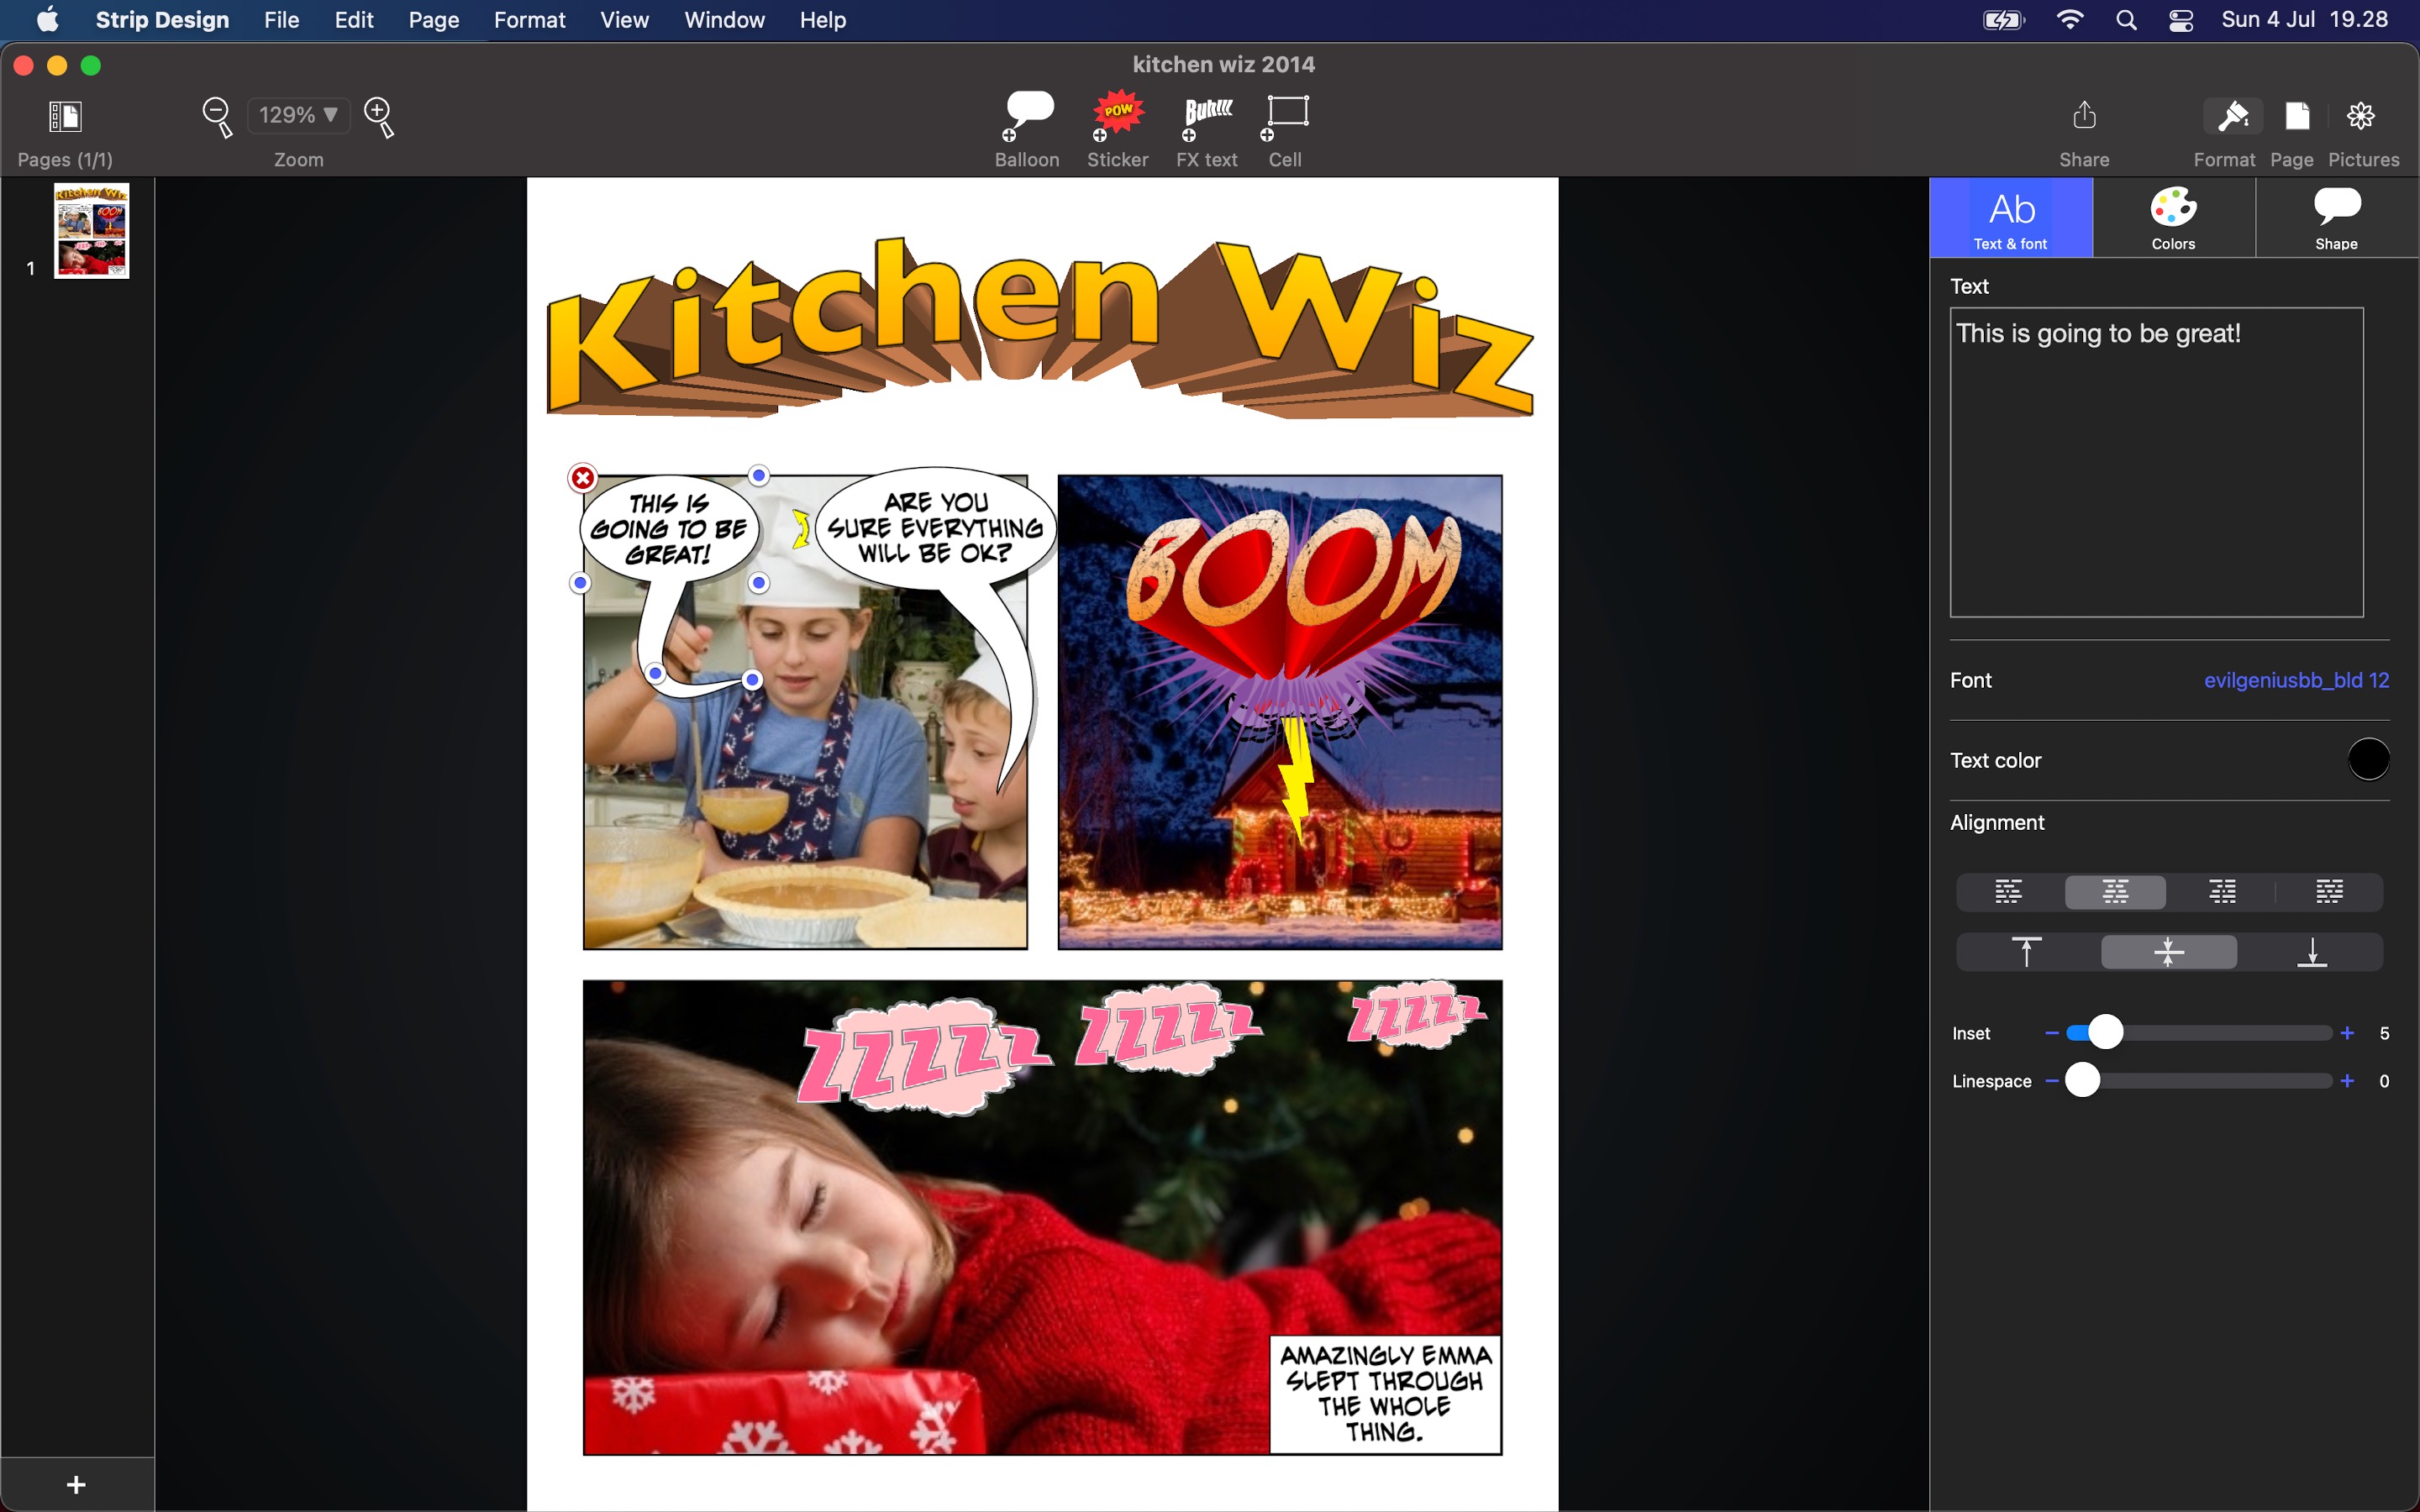Click the black Text color swatch
This screenshot has width=2420, height=1512.
2367,760
